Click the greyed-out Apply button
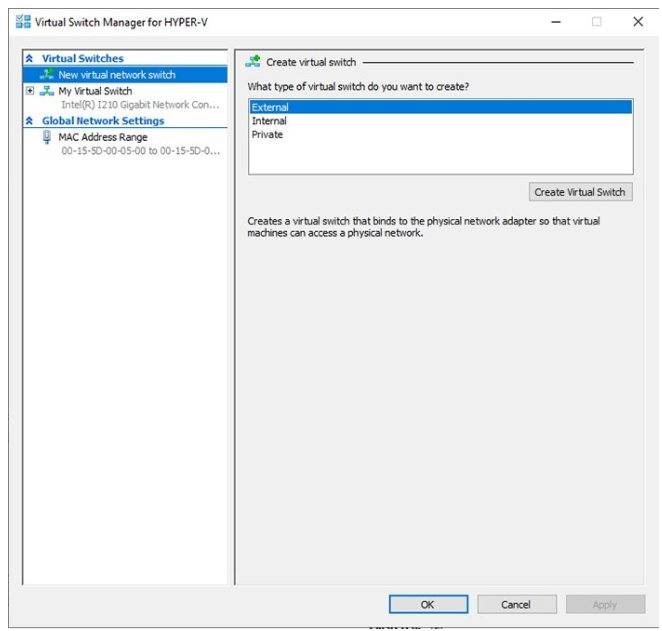Image resolution: width=662 pixels, height=631 pixels. click(x=605, y=604)
